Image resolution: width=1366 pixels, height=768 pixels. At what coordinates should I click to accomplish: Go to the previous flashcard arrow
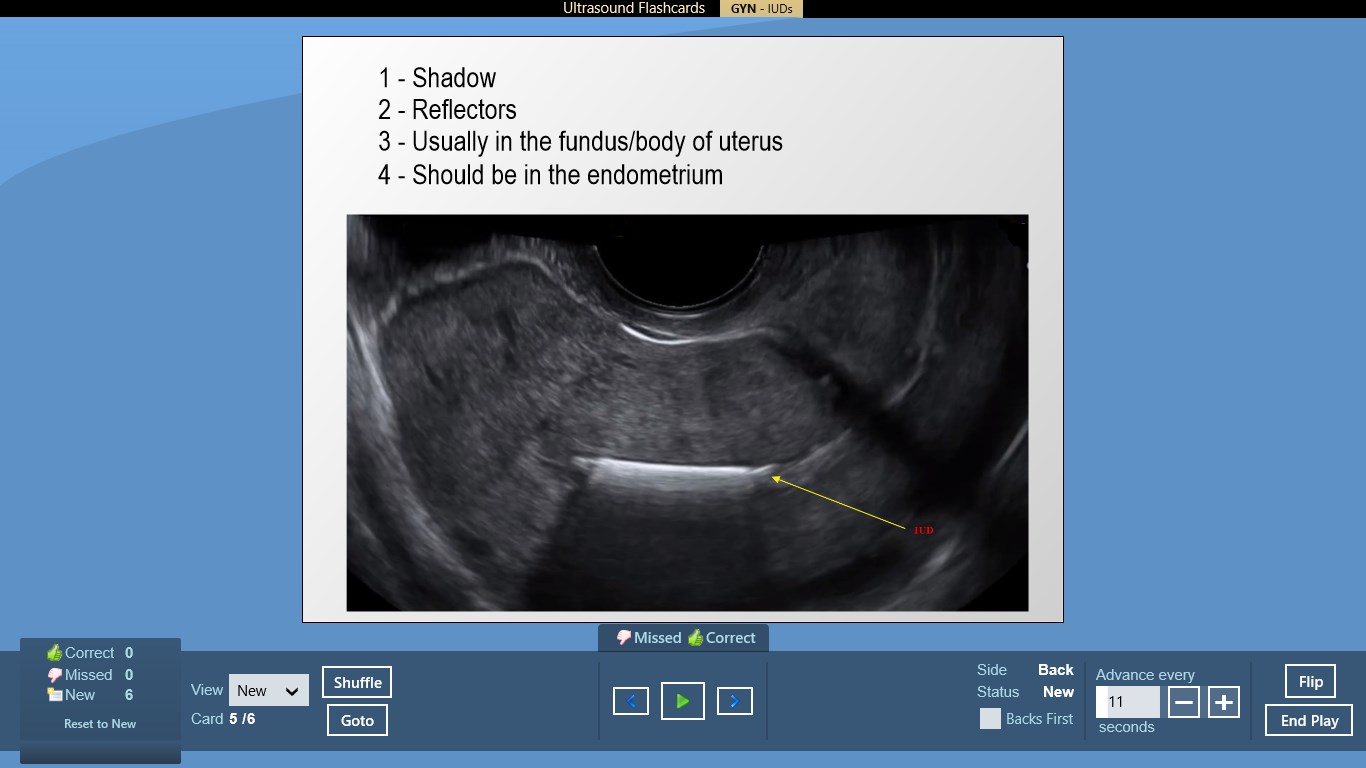(631, 701)
